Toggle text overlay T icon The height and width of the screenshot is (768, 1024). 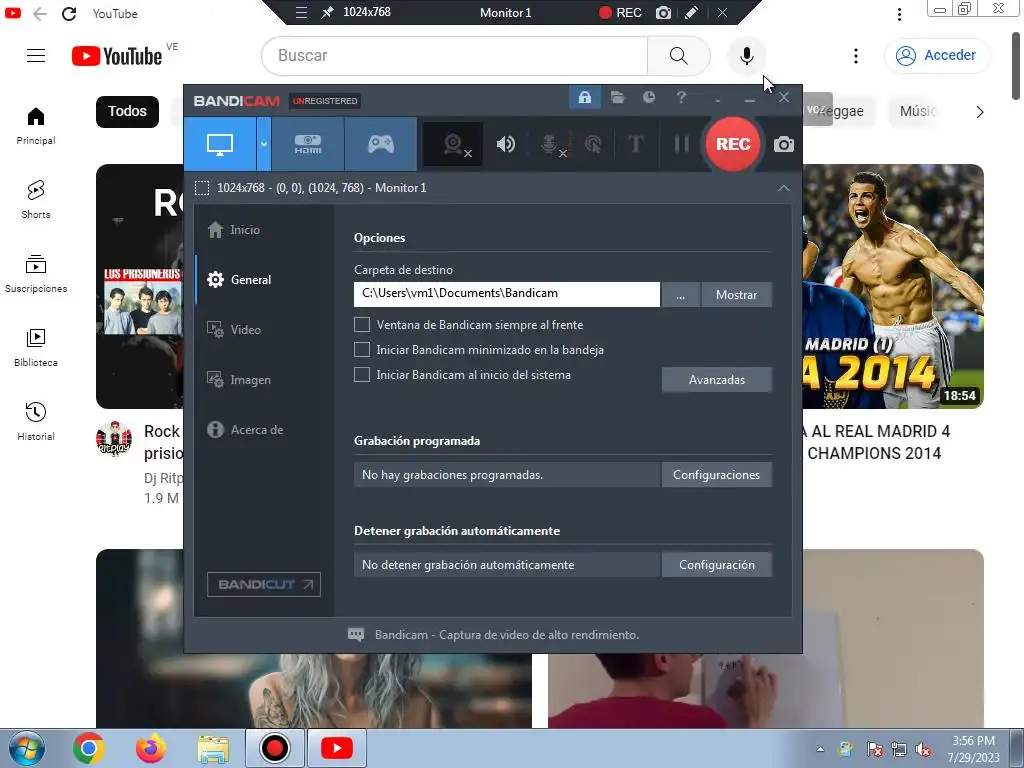(635, 144)
